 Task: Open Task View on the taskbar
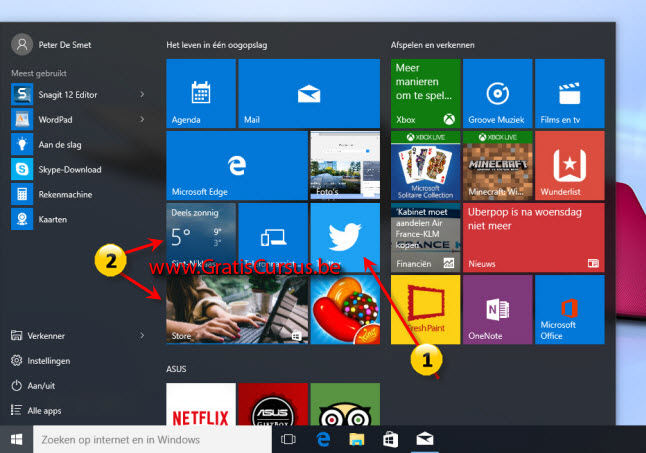pyautogui.click(x=288, y=439)
